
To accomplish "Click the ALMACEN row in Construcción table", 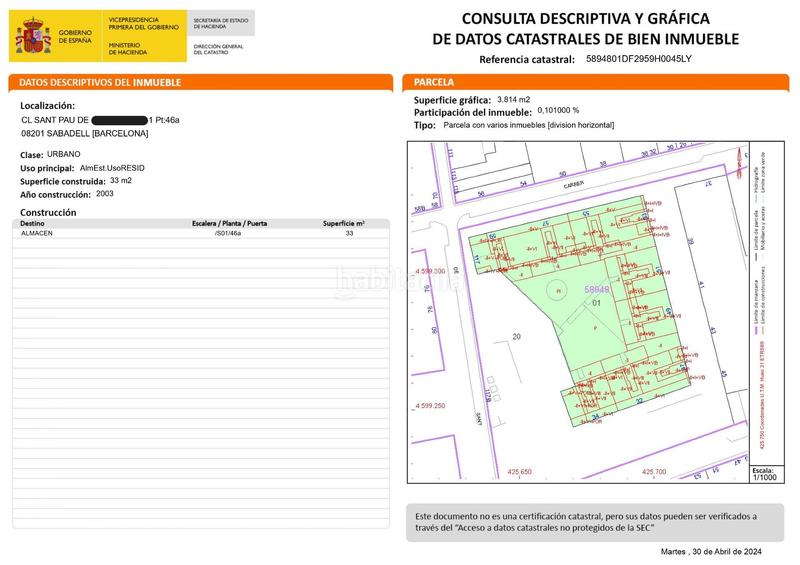I will 38,232.
